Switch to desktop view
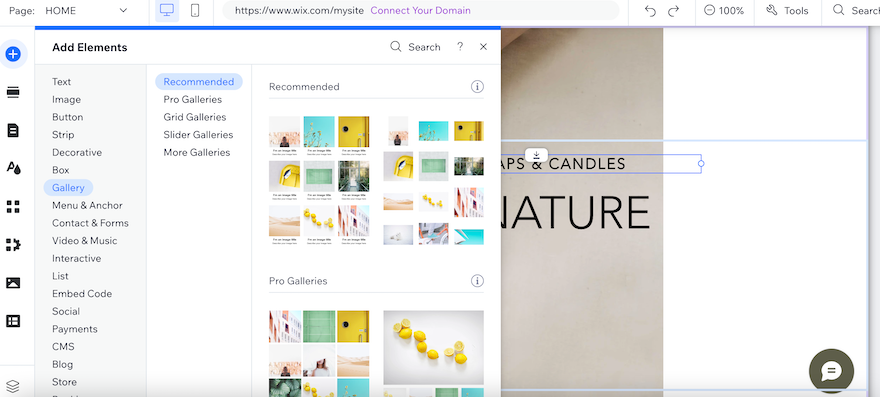880x397 pixels. 167,11
